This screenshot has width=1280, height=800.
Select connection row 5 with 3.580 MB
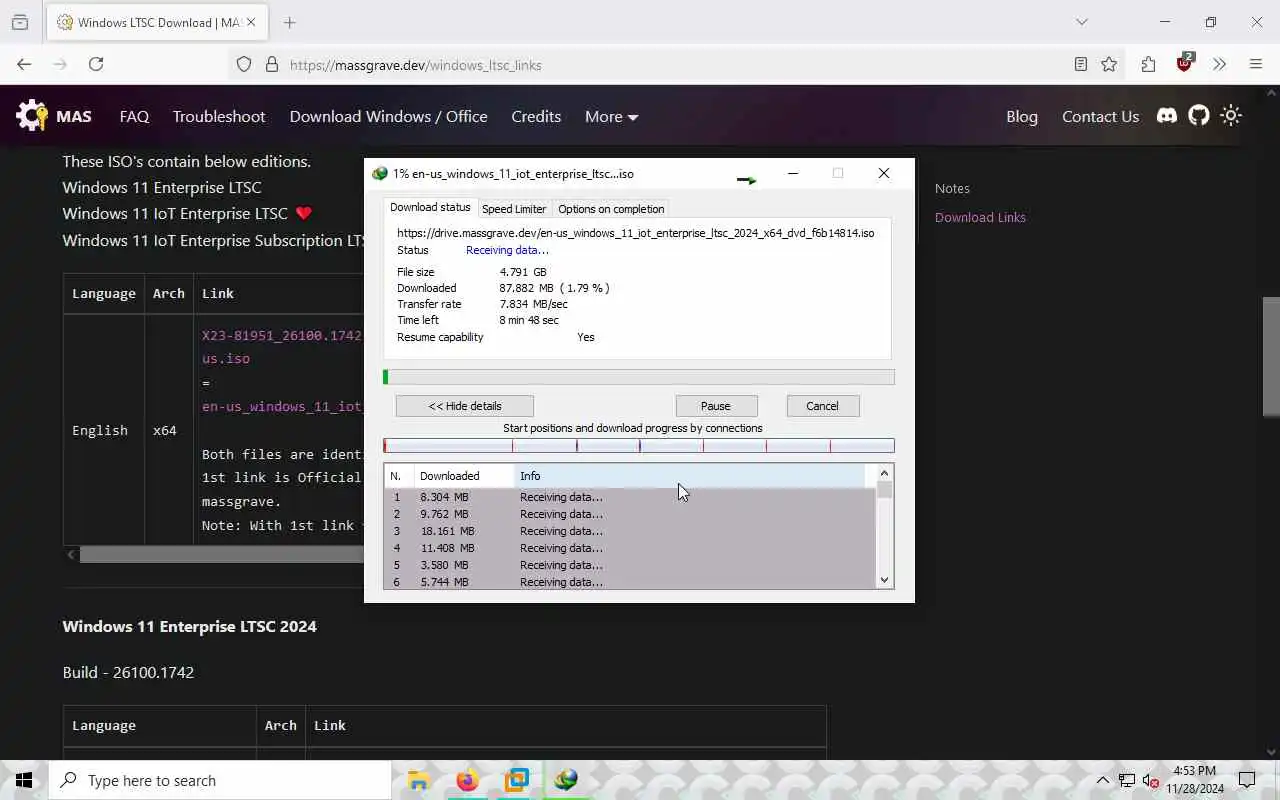coord(629,565)
